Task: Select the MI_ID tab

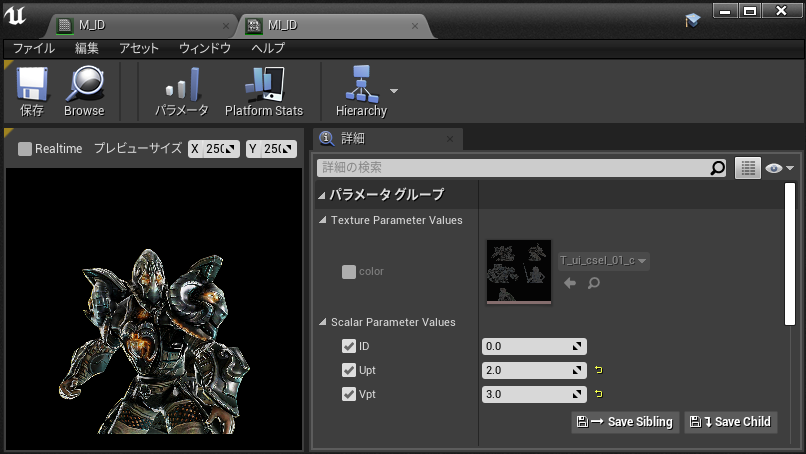Action: point(332,25)
